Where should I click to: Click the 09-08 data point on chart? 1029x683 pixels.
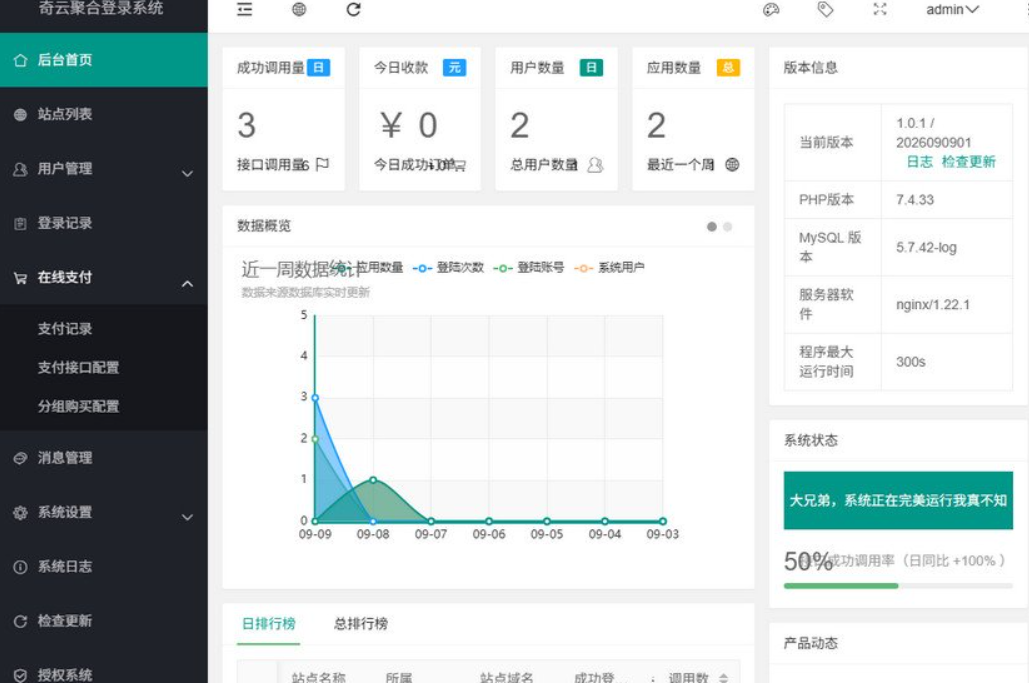point(373,480)
